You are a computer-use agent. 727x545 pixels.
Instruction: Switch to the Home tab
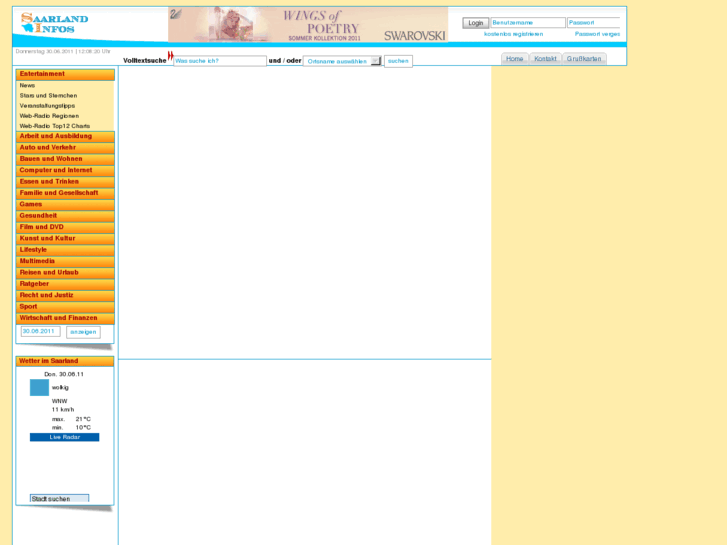point(514,59)
